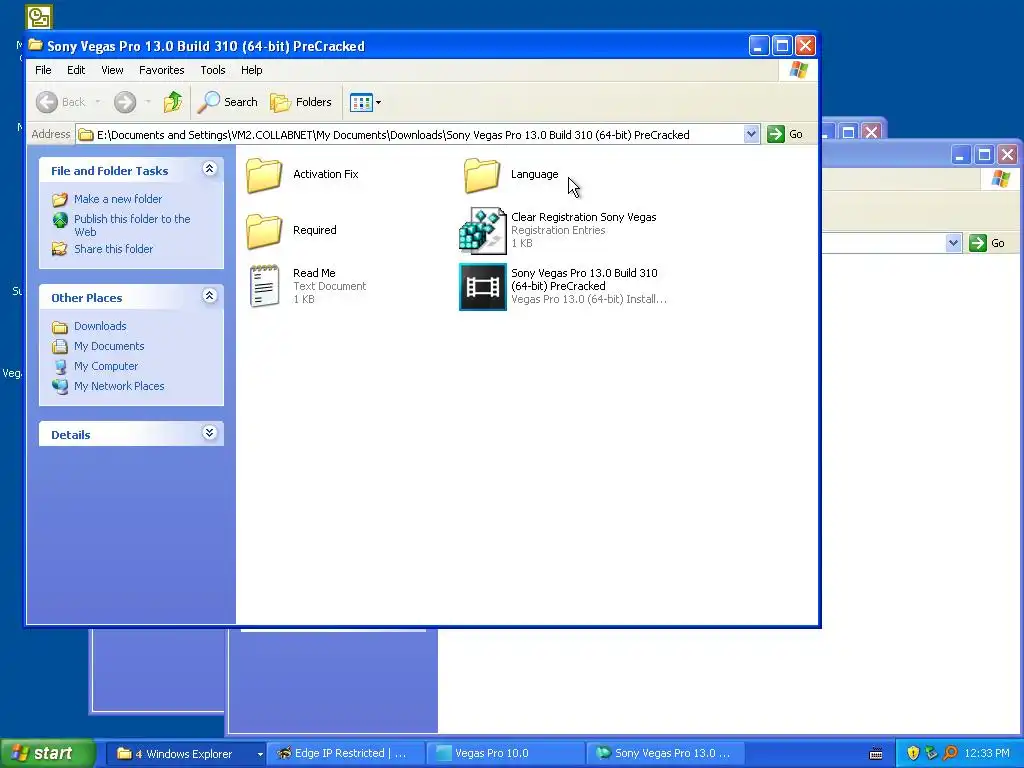Go to My Computer link
The height and width of the screenshot is (768, 1024).
click(106, 366)
